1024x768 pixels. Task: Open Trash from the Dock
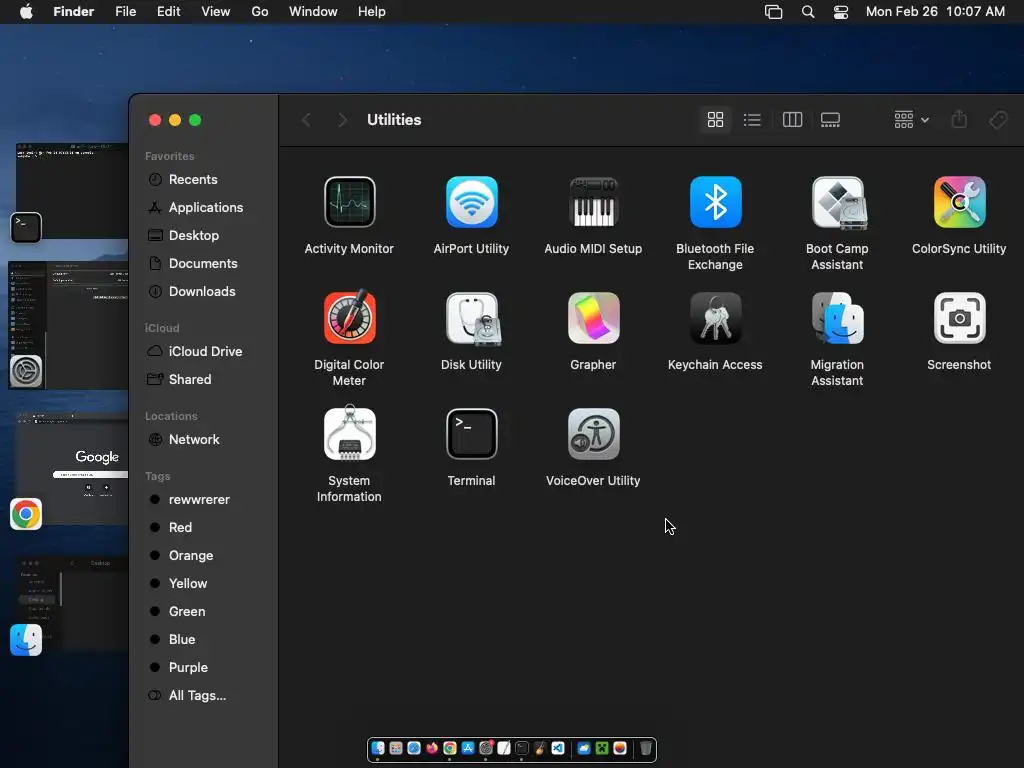645,748
